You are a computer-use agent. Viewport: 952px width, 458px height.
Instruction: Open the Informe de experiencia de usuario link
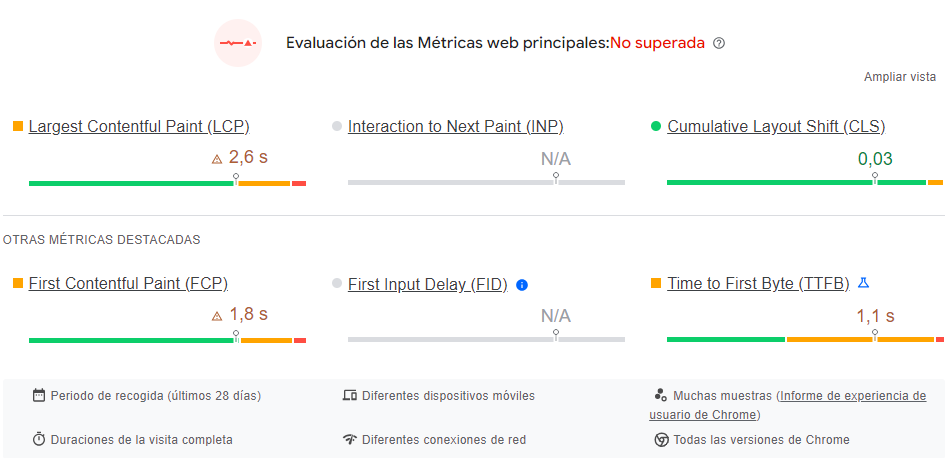[x=788, y=405]
